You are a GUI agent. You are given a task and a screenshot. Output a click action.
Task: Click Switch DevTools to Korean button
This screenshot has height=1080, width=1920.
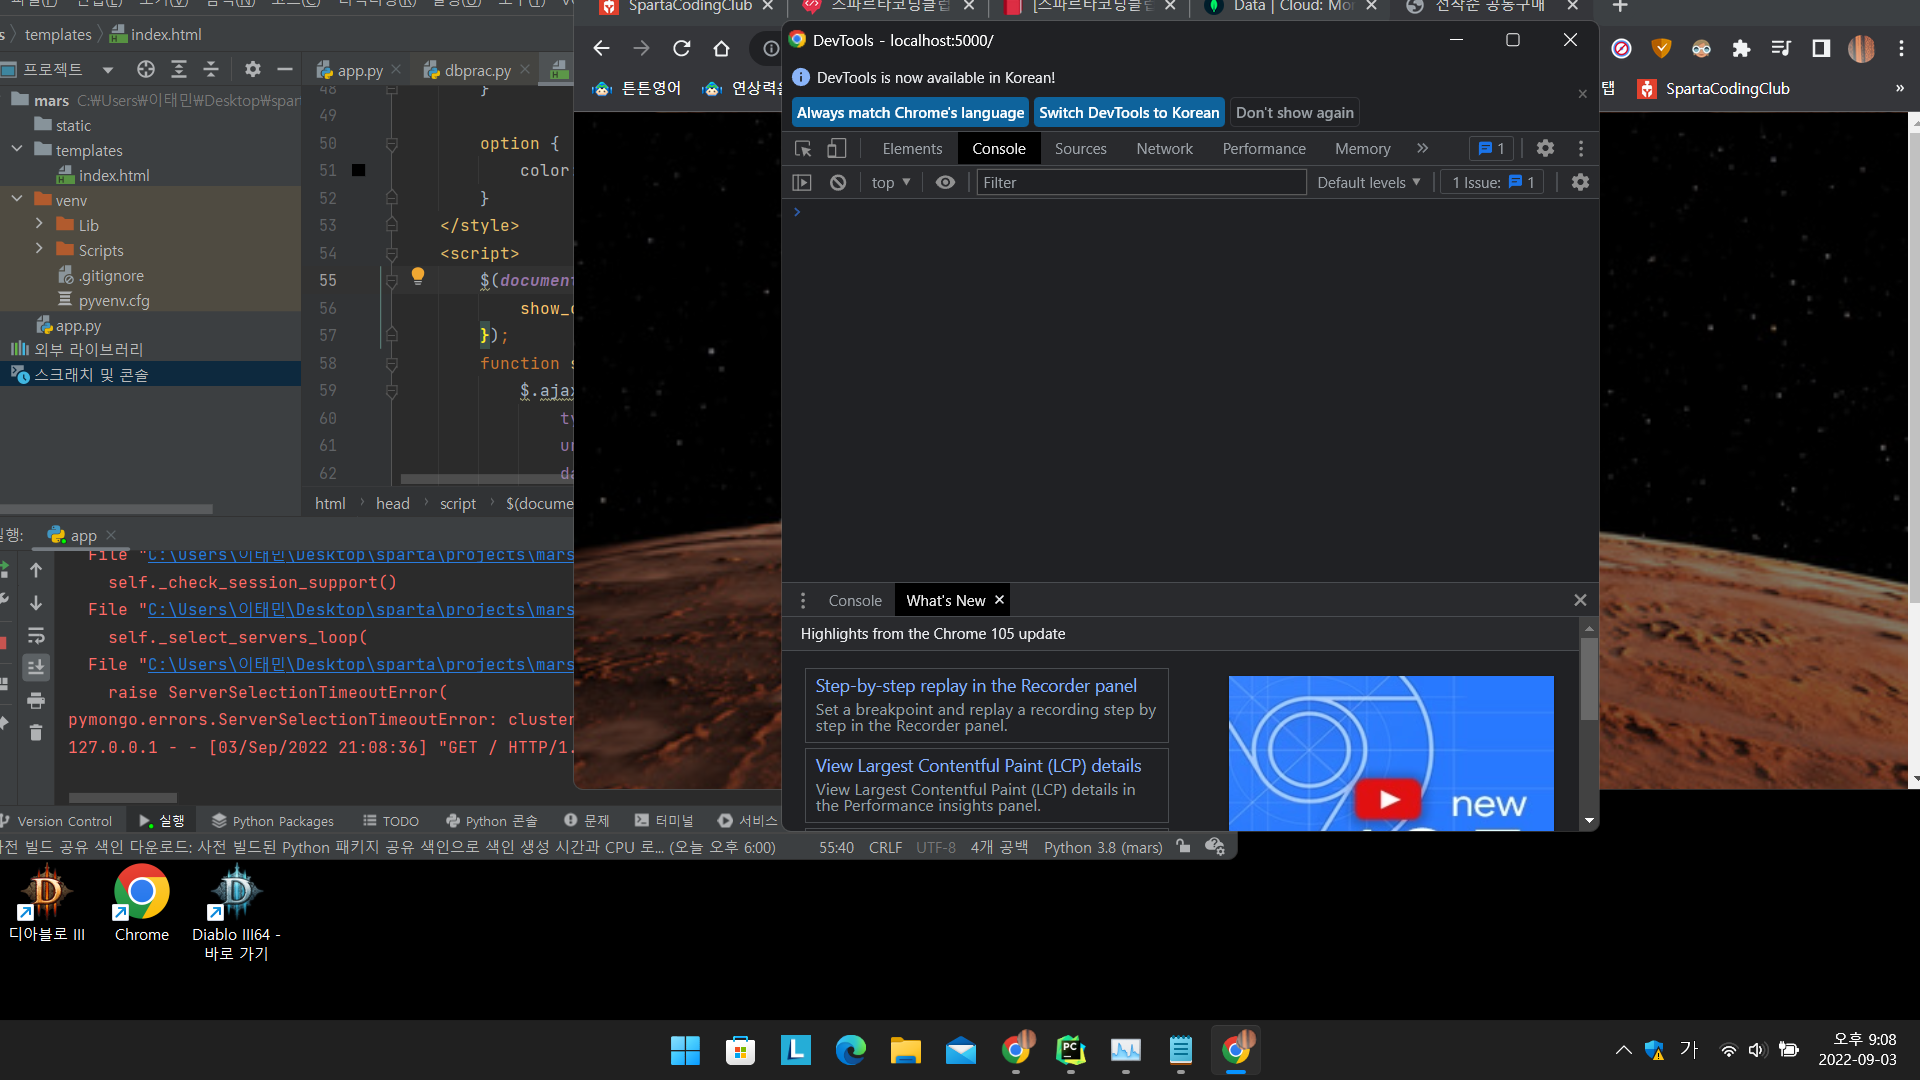[1129, 113]
